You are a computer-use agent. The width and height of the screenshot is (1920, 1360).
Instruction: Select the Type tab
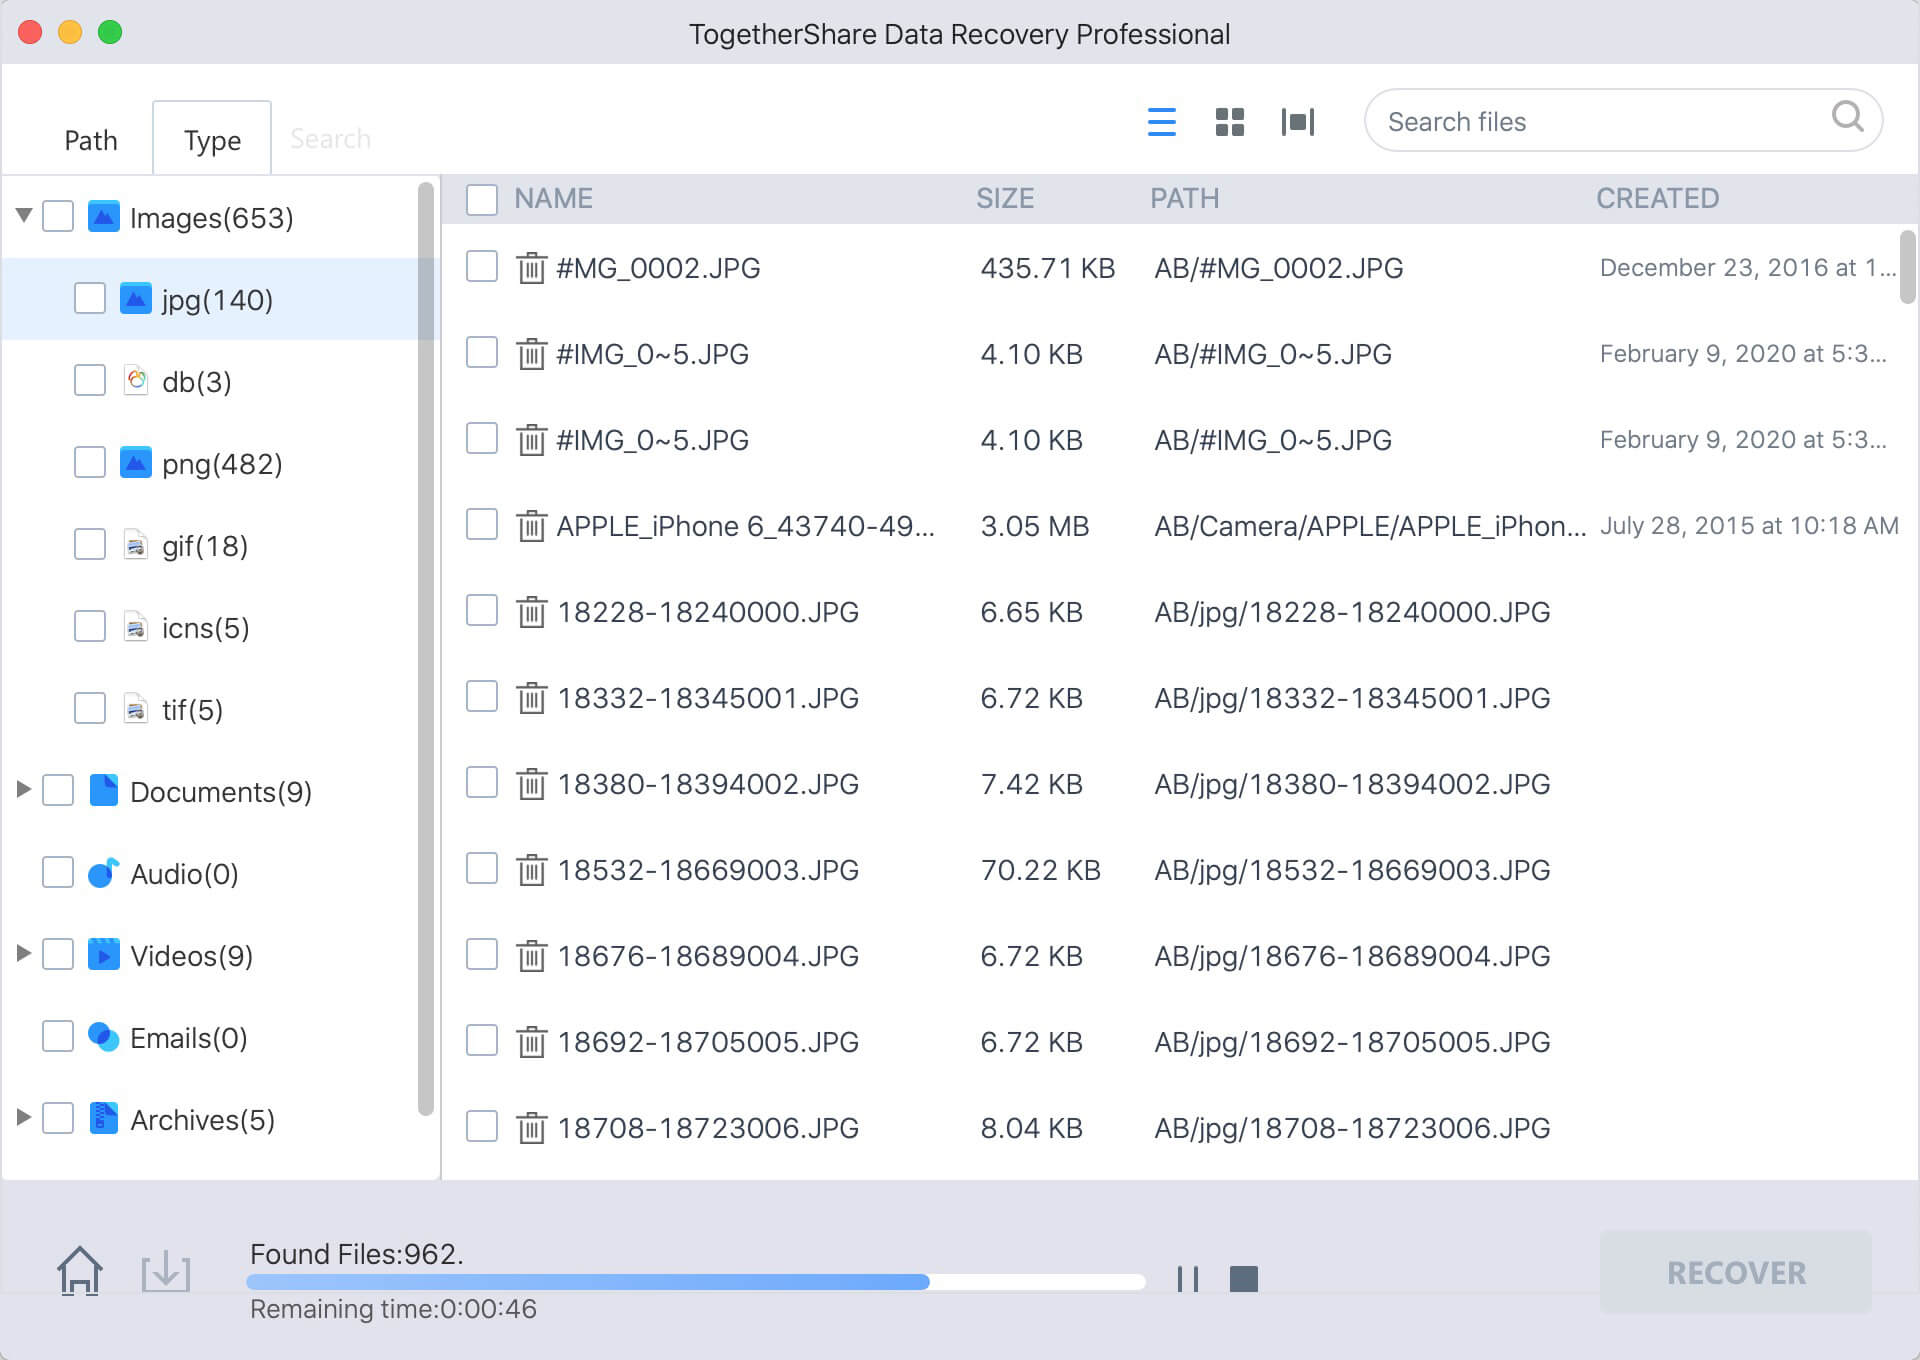[210, 137]
